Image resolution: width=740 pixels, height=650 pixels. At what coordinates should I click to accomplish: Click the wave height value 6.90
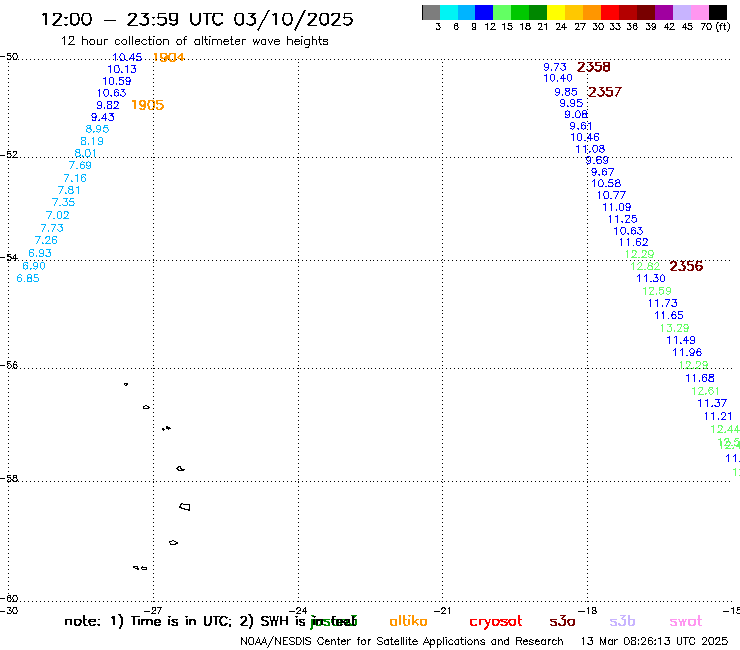[34, 266]
